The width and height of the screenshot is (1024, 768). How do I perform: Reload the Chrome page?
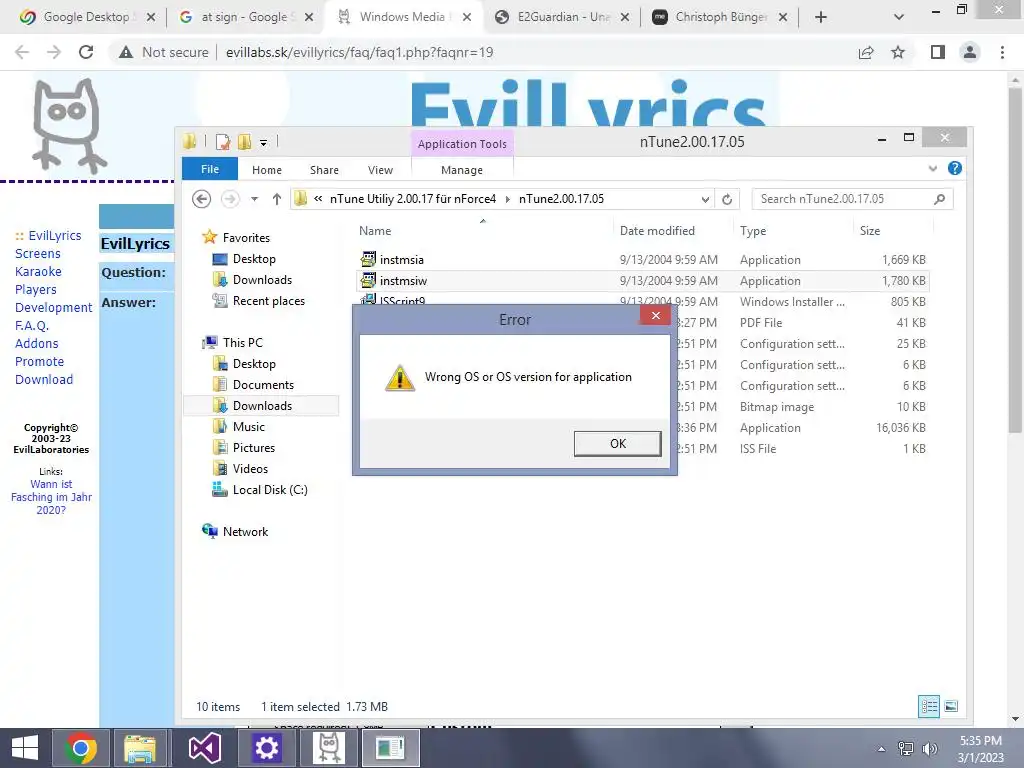[86, 52]
